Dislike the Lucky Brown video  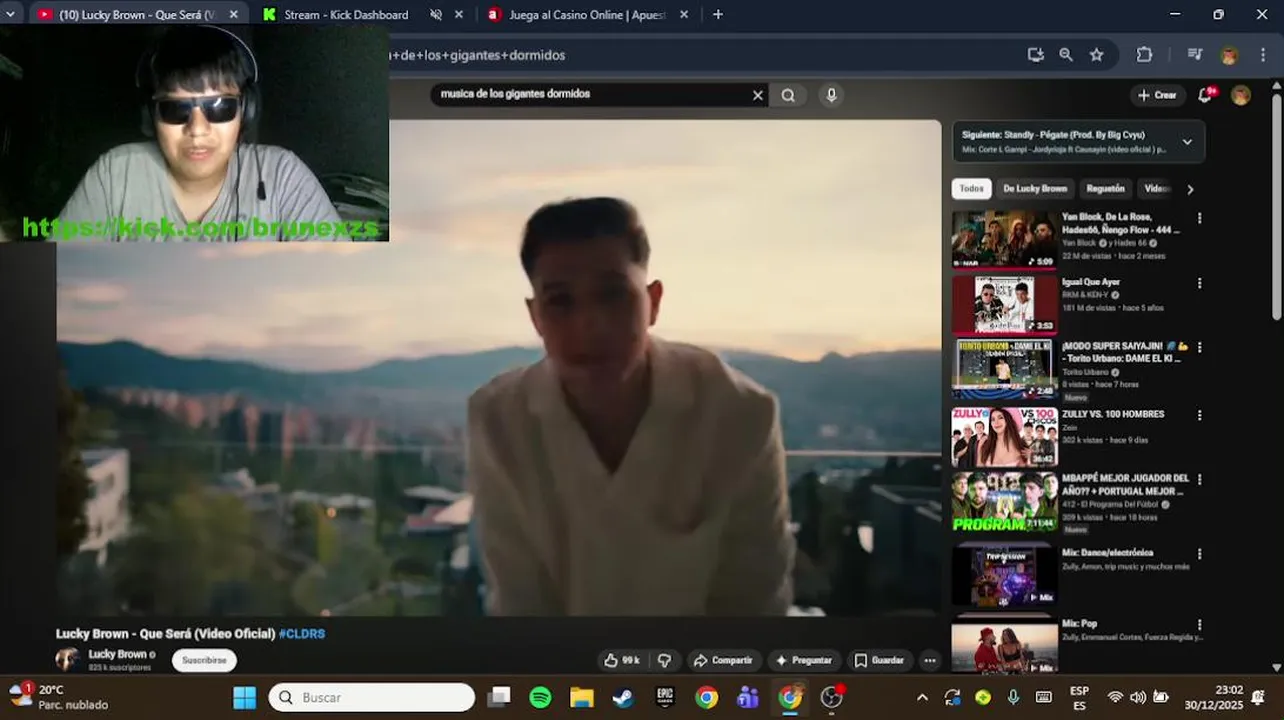664,660
